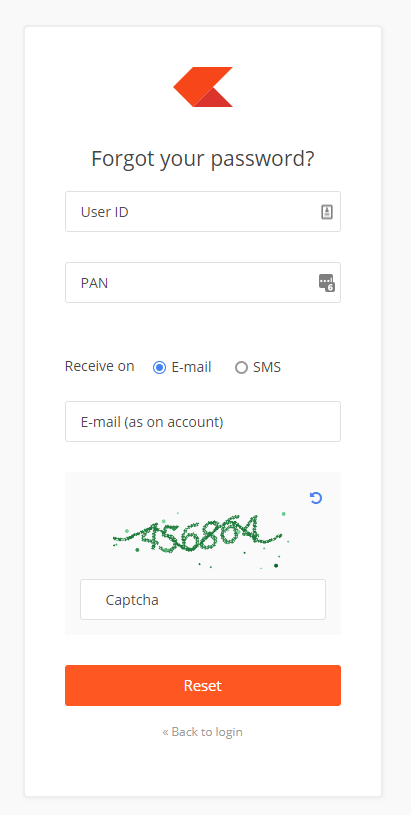The image size is (411, 815).
Task: Select the SMS radio button
Action: point(241,368)
